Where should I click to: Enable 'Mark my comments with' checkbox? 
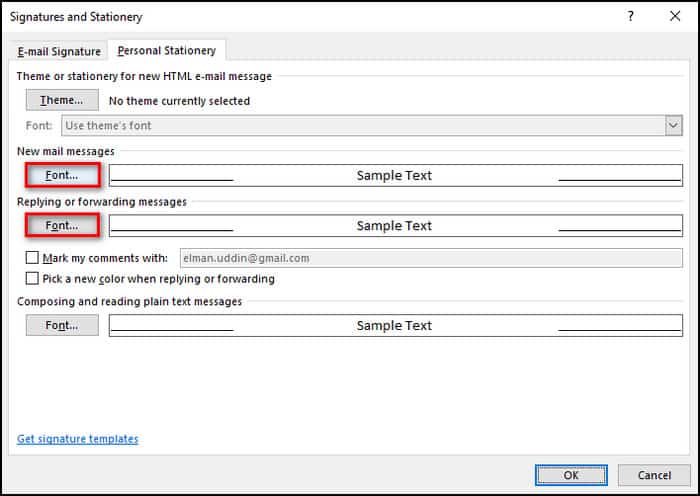point(33,258)
